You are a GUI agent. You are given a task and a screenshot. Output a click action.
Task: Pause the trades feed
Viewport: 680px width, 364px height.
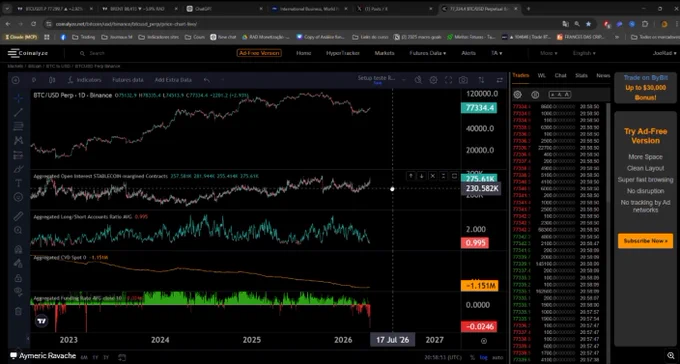click(535, 95)
